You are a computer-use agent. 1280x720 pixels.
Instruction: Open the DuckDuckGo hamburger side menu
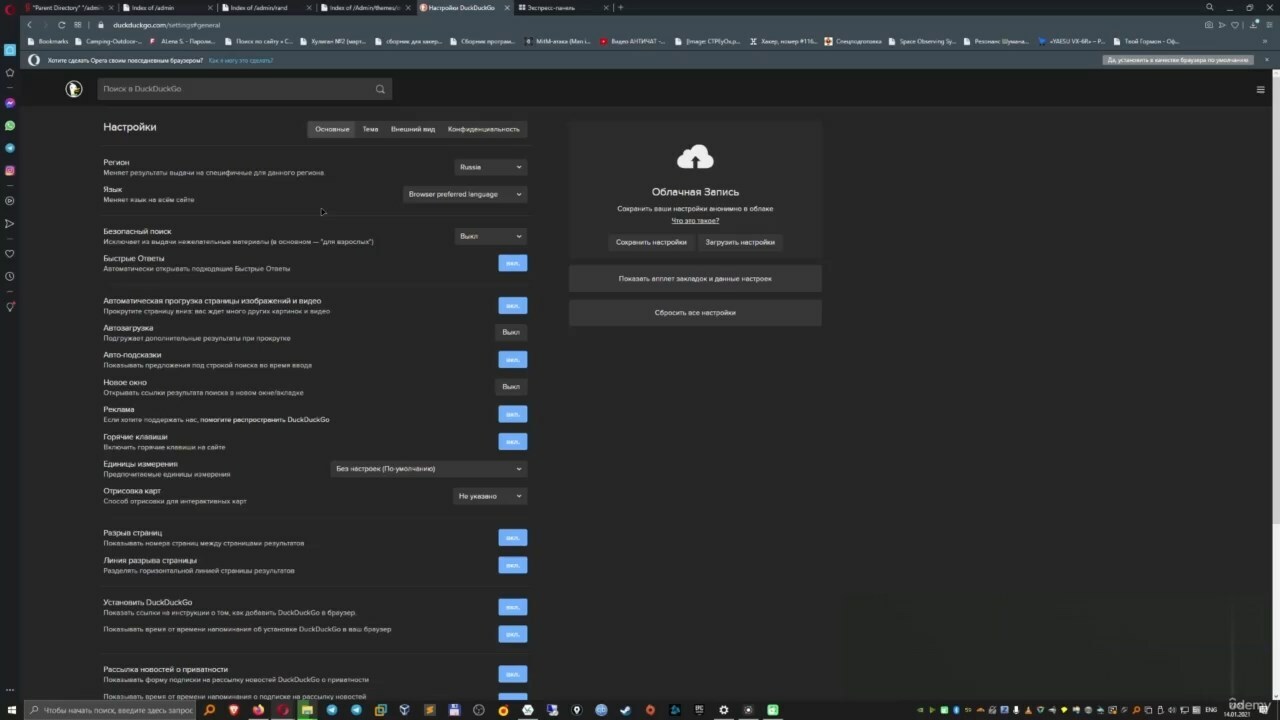tap(1260, 89)
